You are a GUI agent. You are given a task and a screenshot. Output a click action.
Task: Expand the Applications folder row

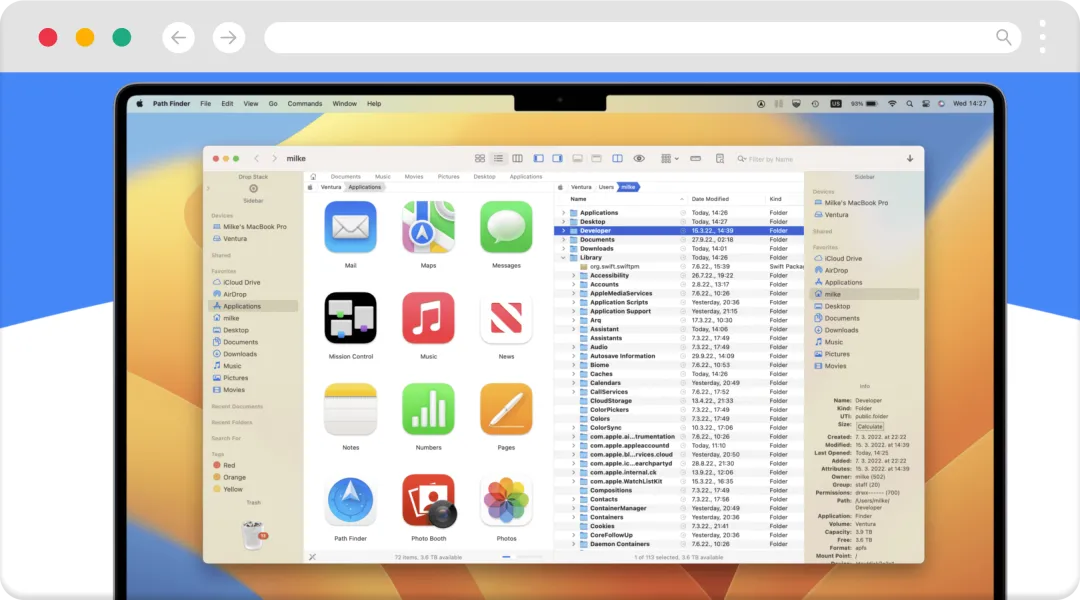pos(563,213)
